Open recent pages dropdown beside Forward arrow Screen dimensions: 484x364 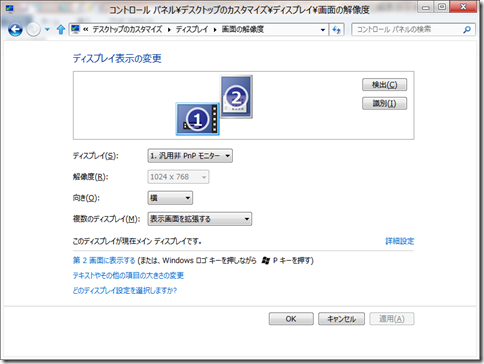(x=47, y=30)
